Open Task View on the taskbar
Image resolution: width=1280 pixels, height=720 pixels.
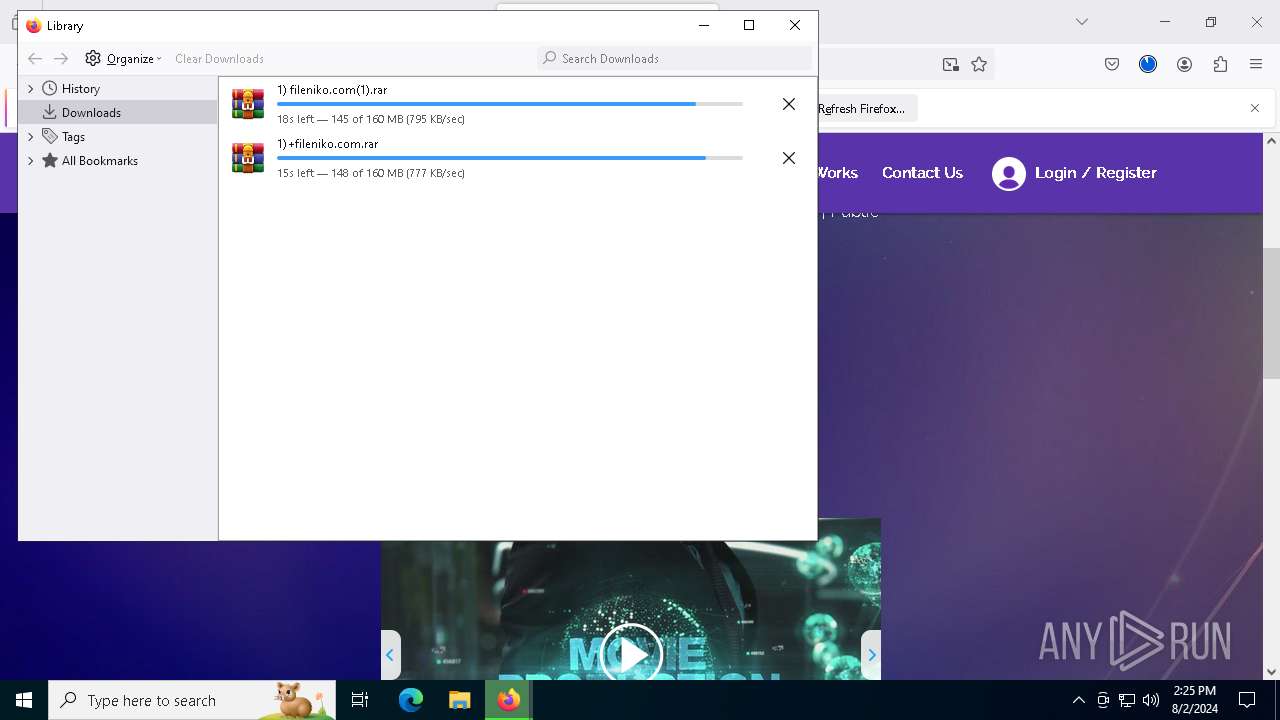click(360, 700)
